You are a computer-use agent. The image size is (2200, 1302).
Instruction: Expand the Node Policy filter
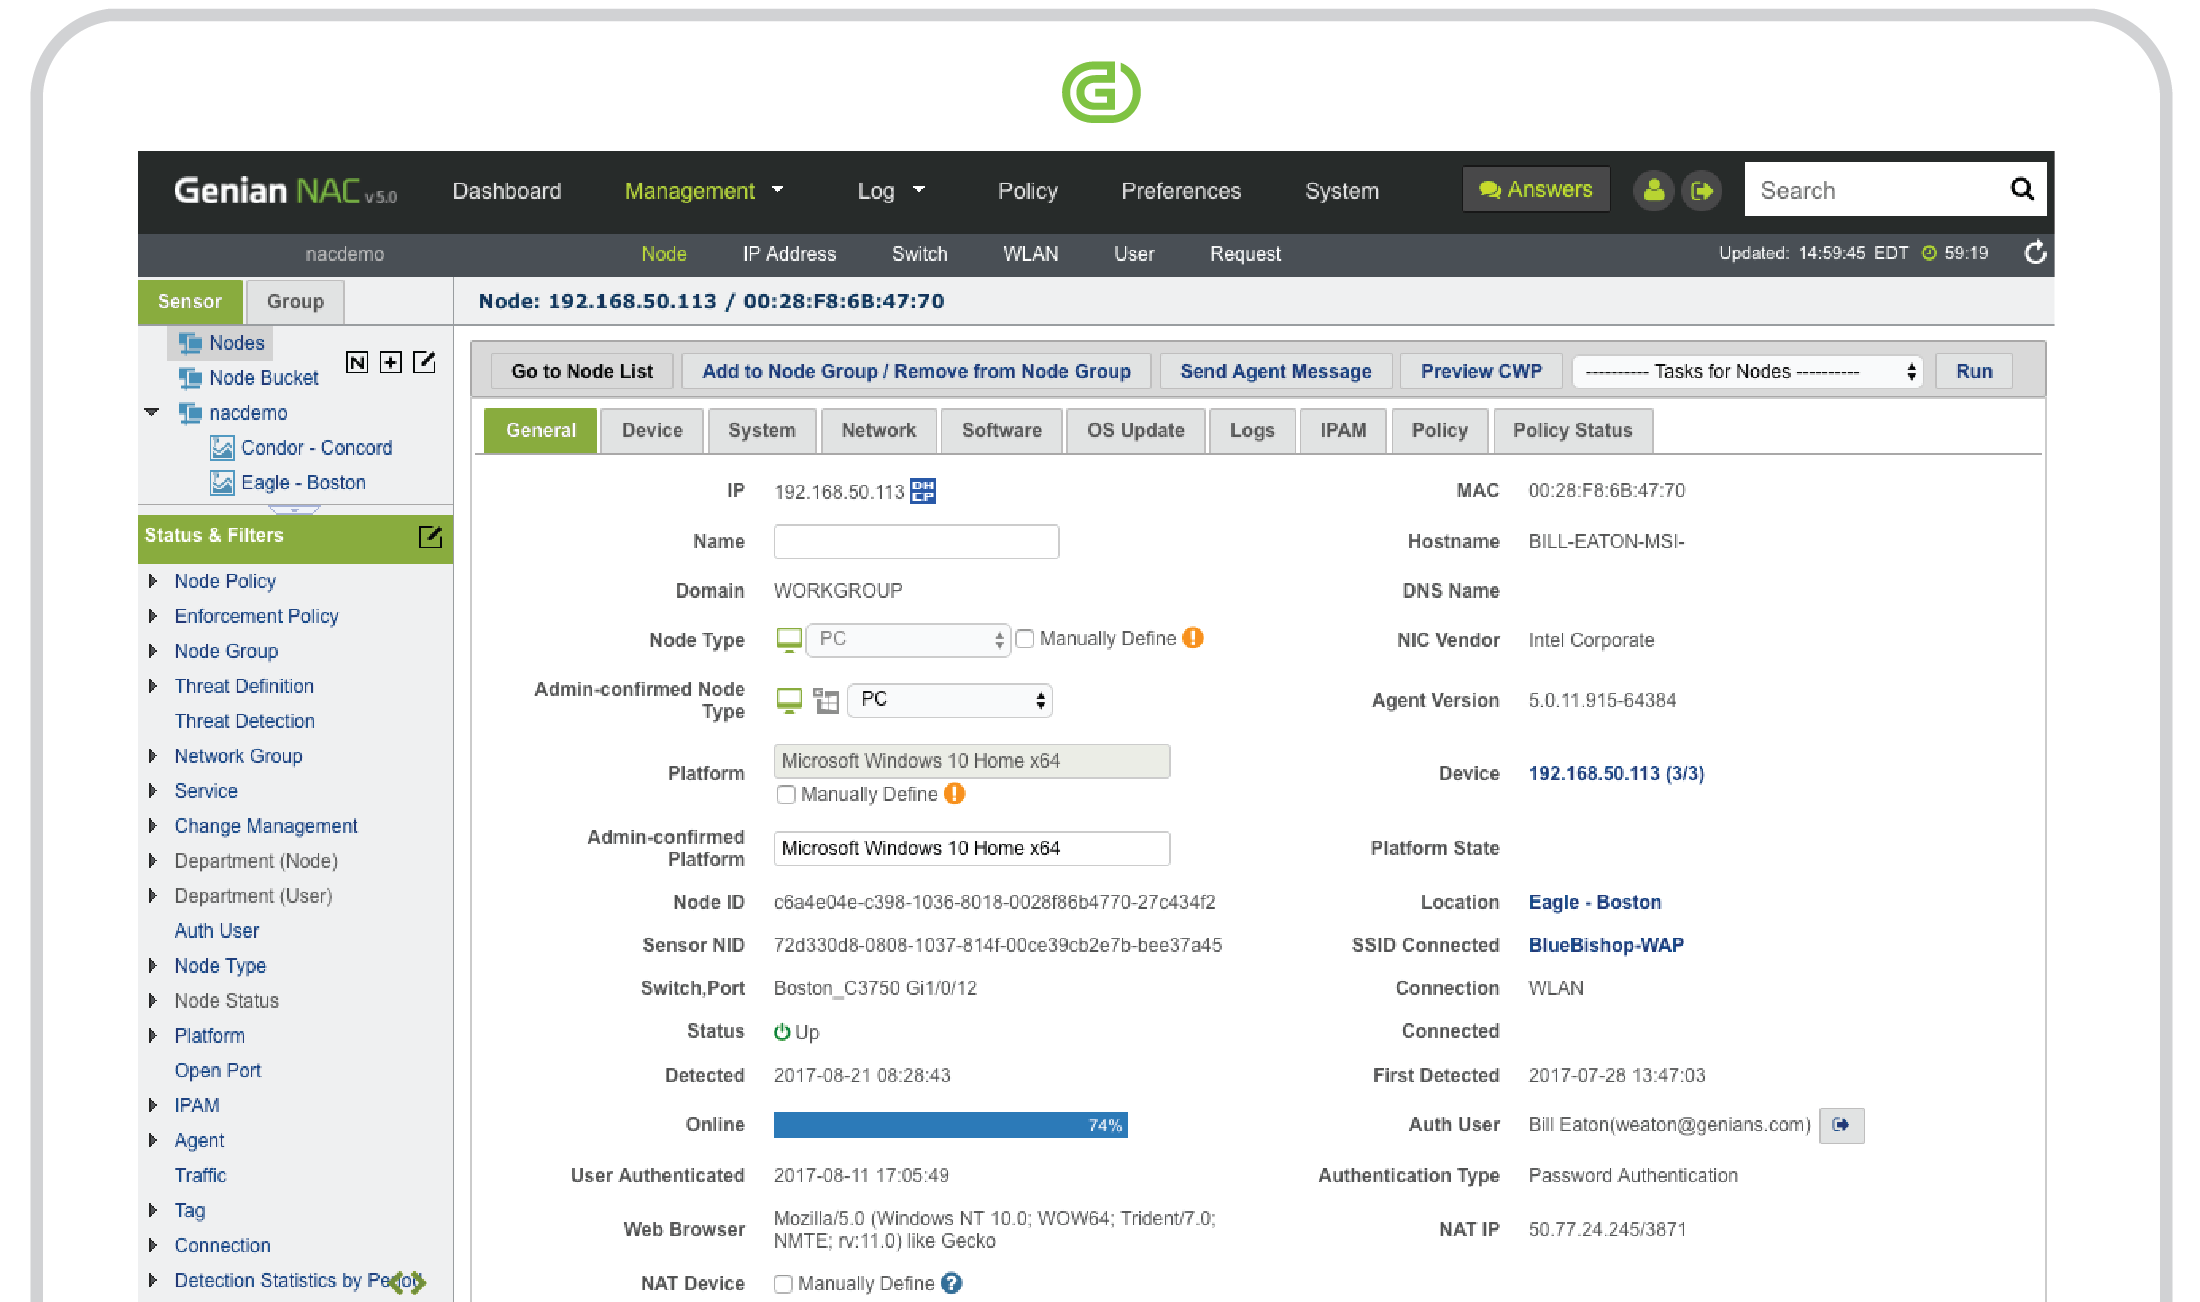(152, 581)
